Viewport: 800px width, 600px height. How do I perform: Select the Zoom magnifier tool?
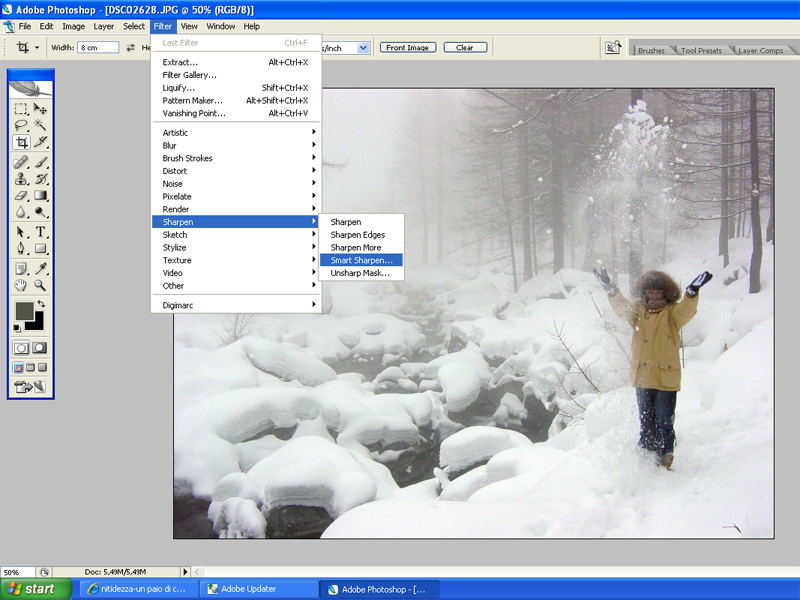[40, 285]
